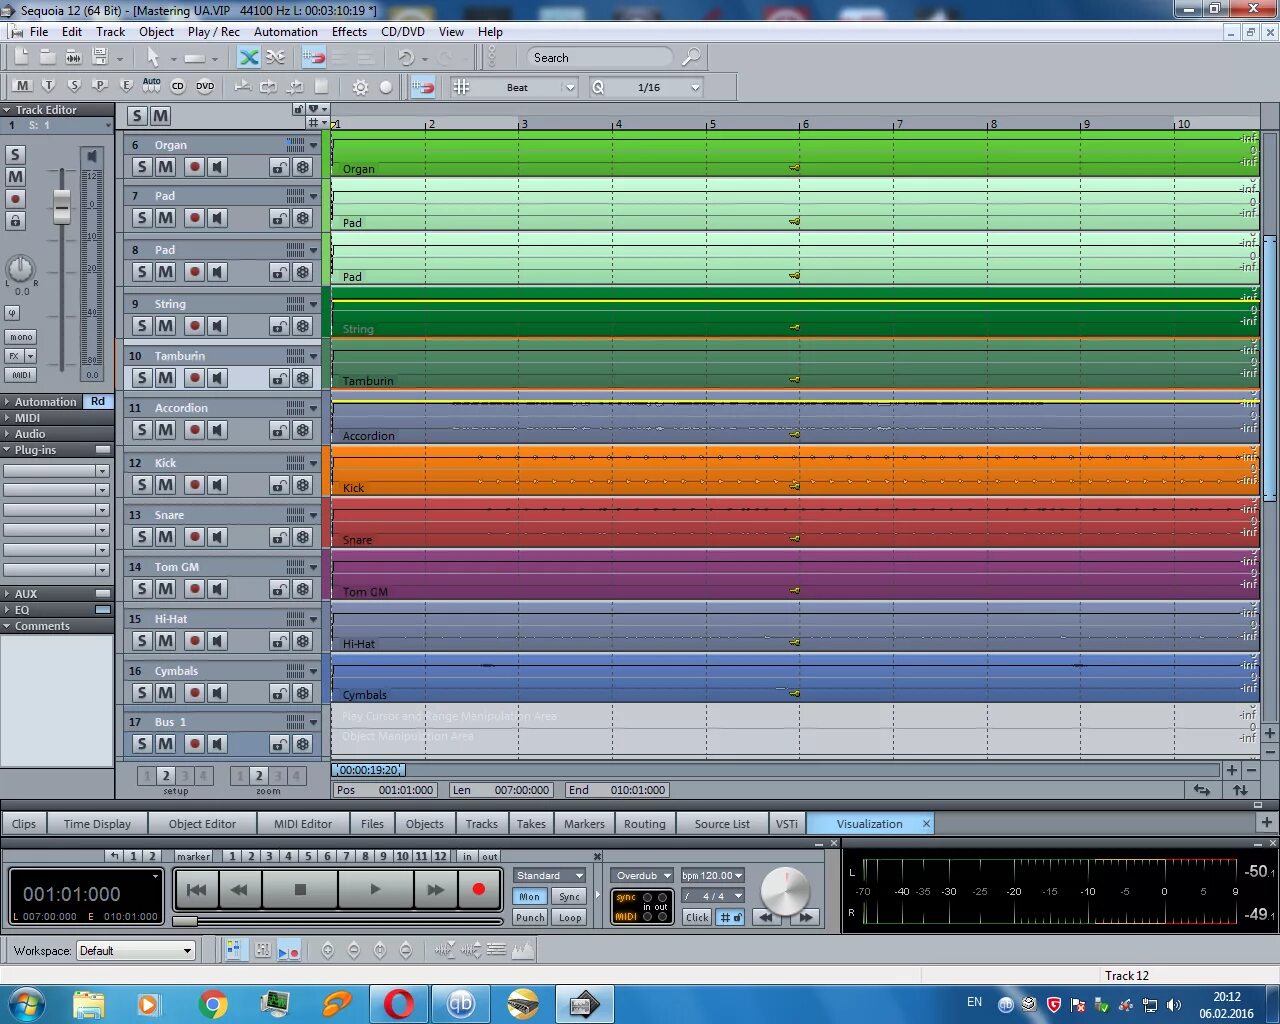Open the CD button in toolbar
Image resolution: width=1280 pixels, height=1024 pixels.
click(x=178, y=87)
